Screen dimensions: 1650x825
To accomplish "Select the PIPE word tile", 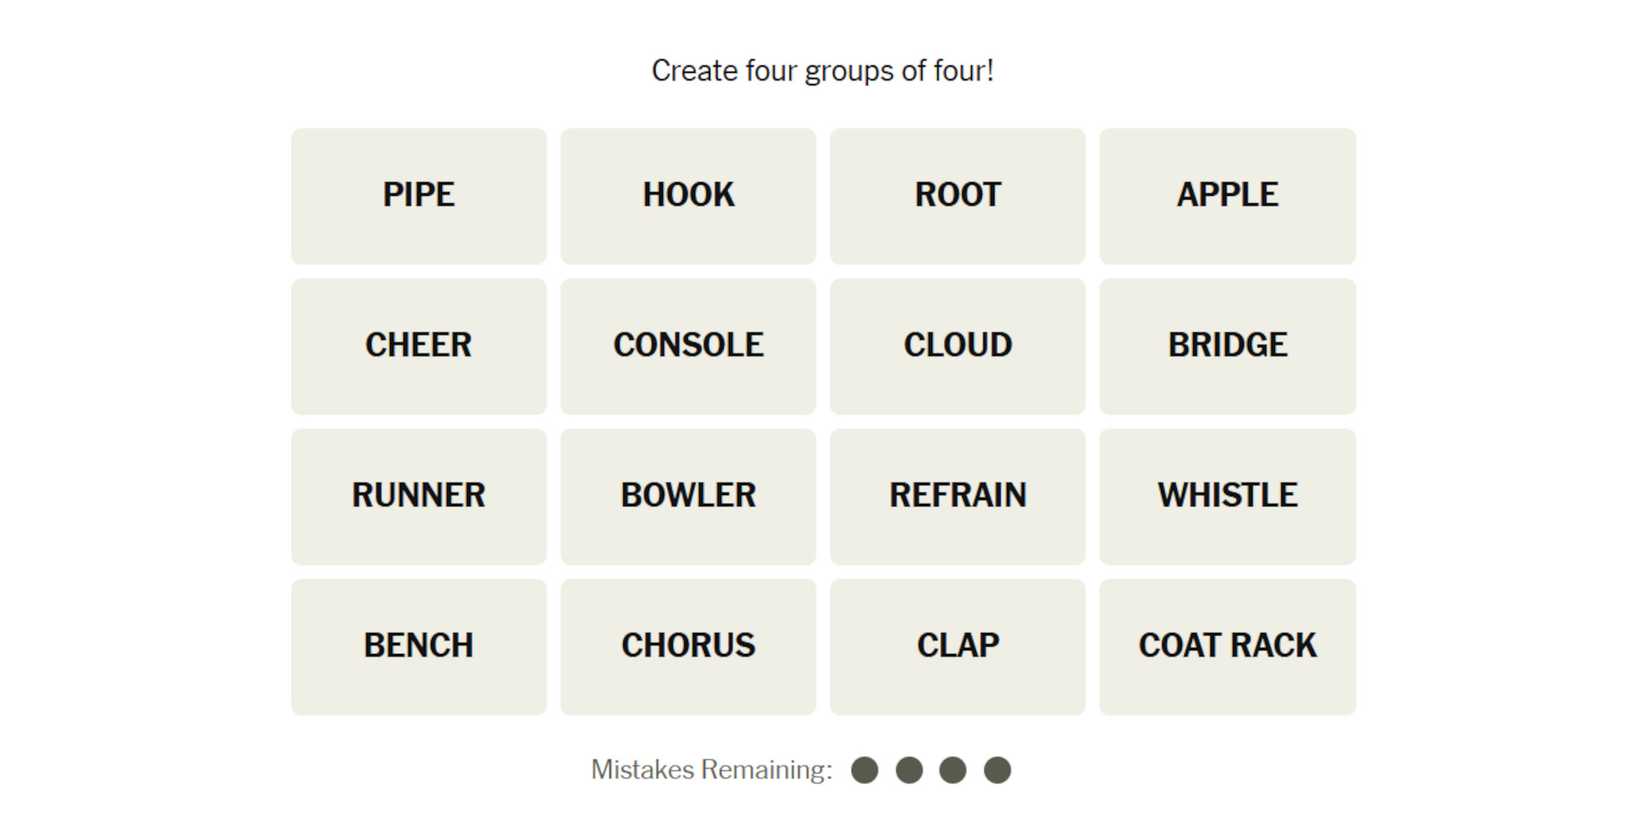I will 418,195.
